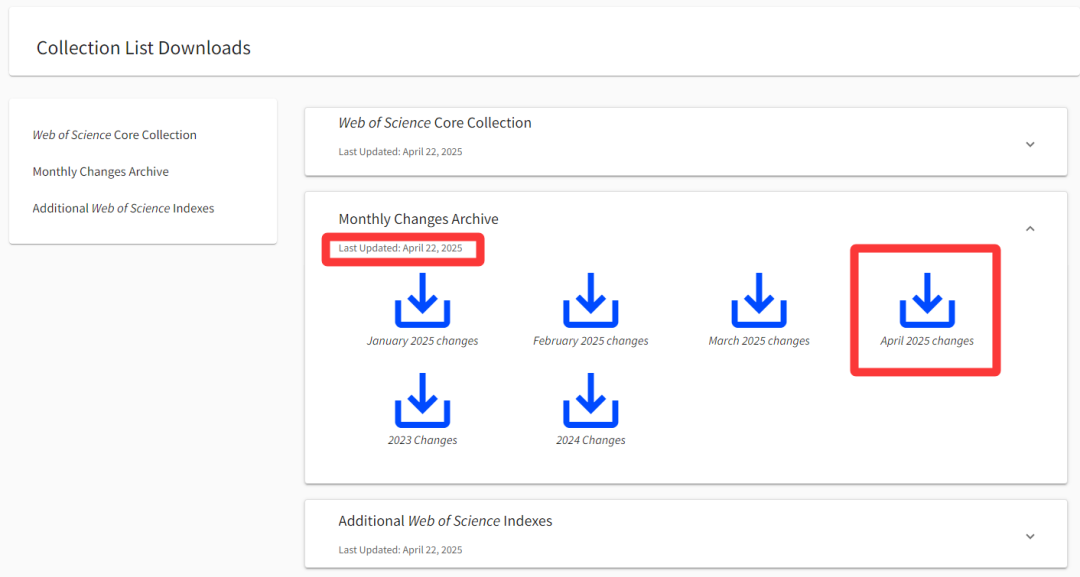Viewport: 1080px width, 577px height.
Task: Click the January 2025 changes label
Action: coord(422,341)
